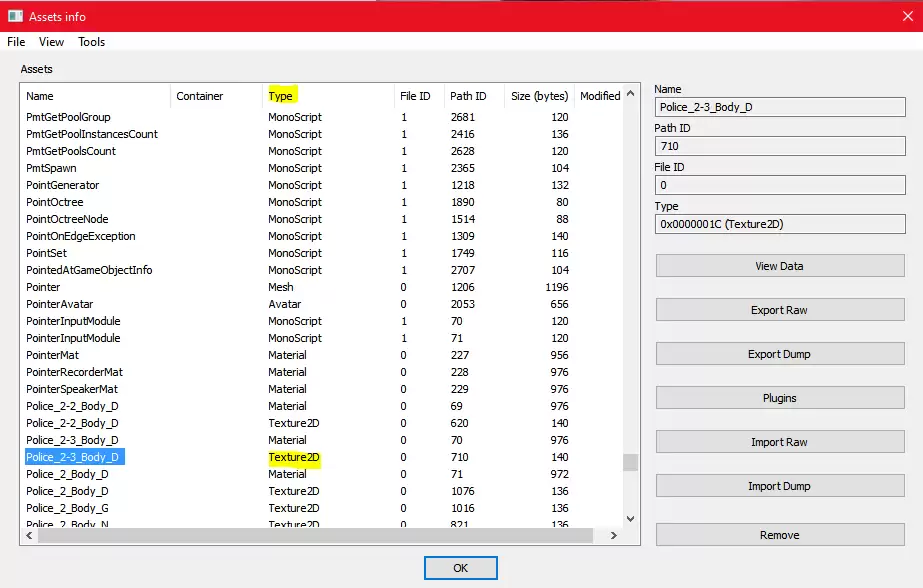Click the Path ID value 1076
The image size is (923, 588).
click(463, 491)
